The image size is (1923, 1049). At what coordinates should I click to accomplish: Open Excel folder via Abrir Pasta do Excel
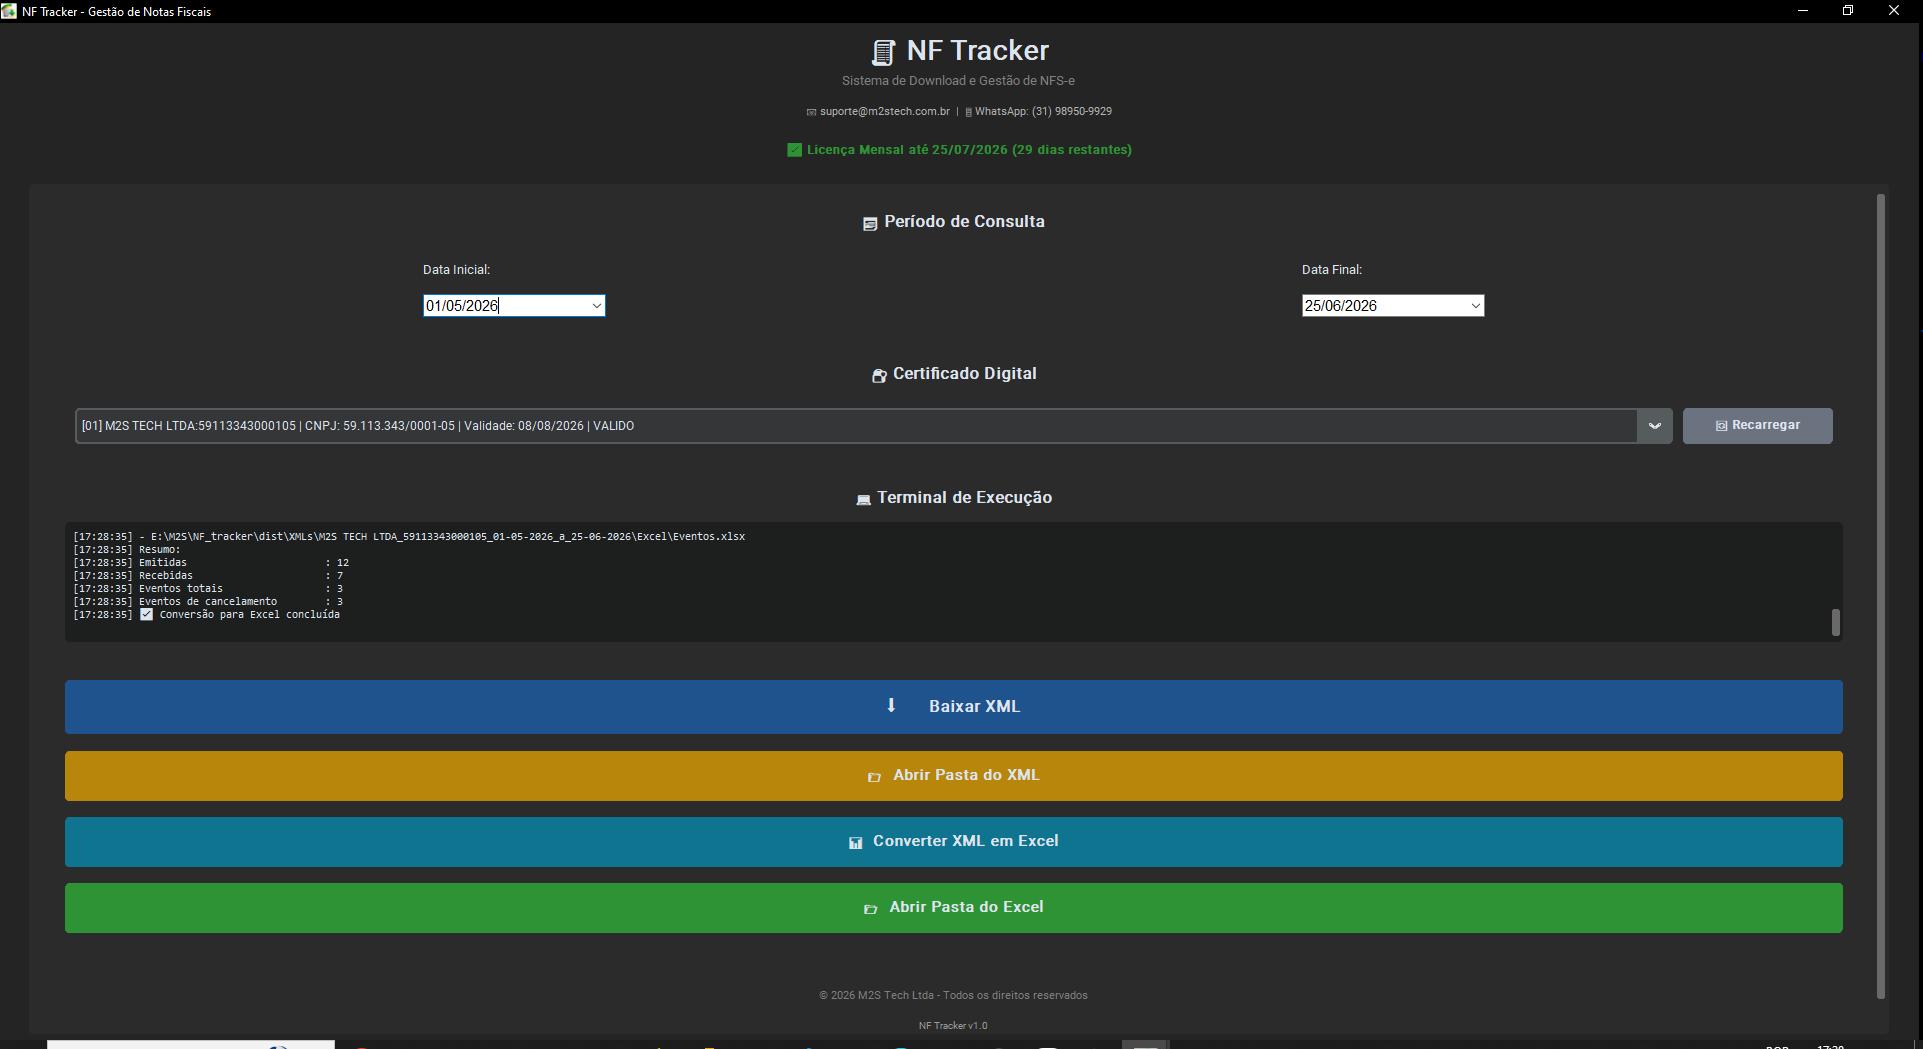point(953,908)
